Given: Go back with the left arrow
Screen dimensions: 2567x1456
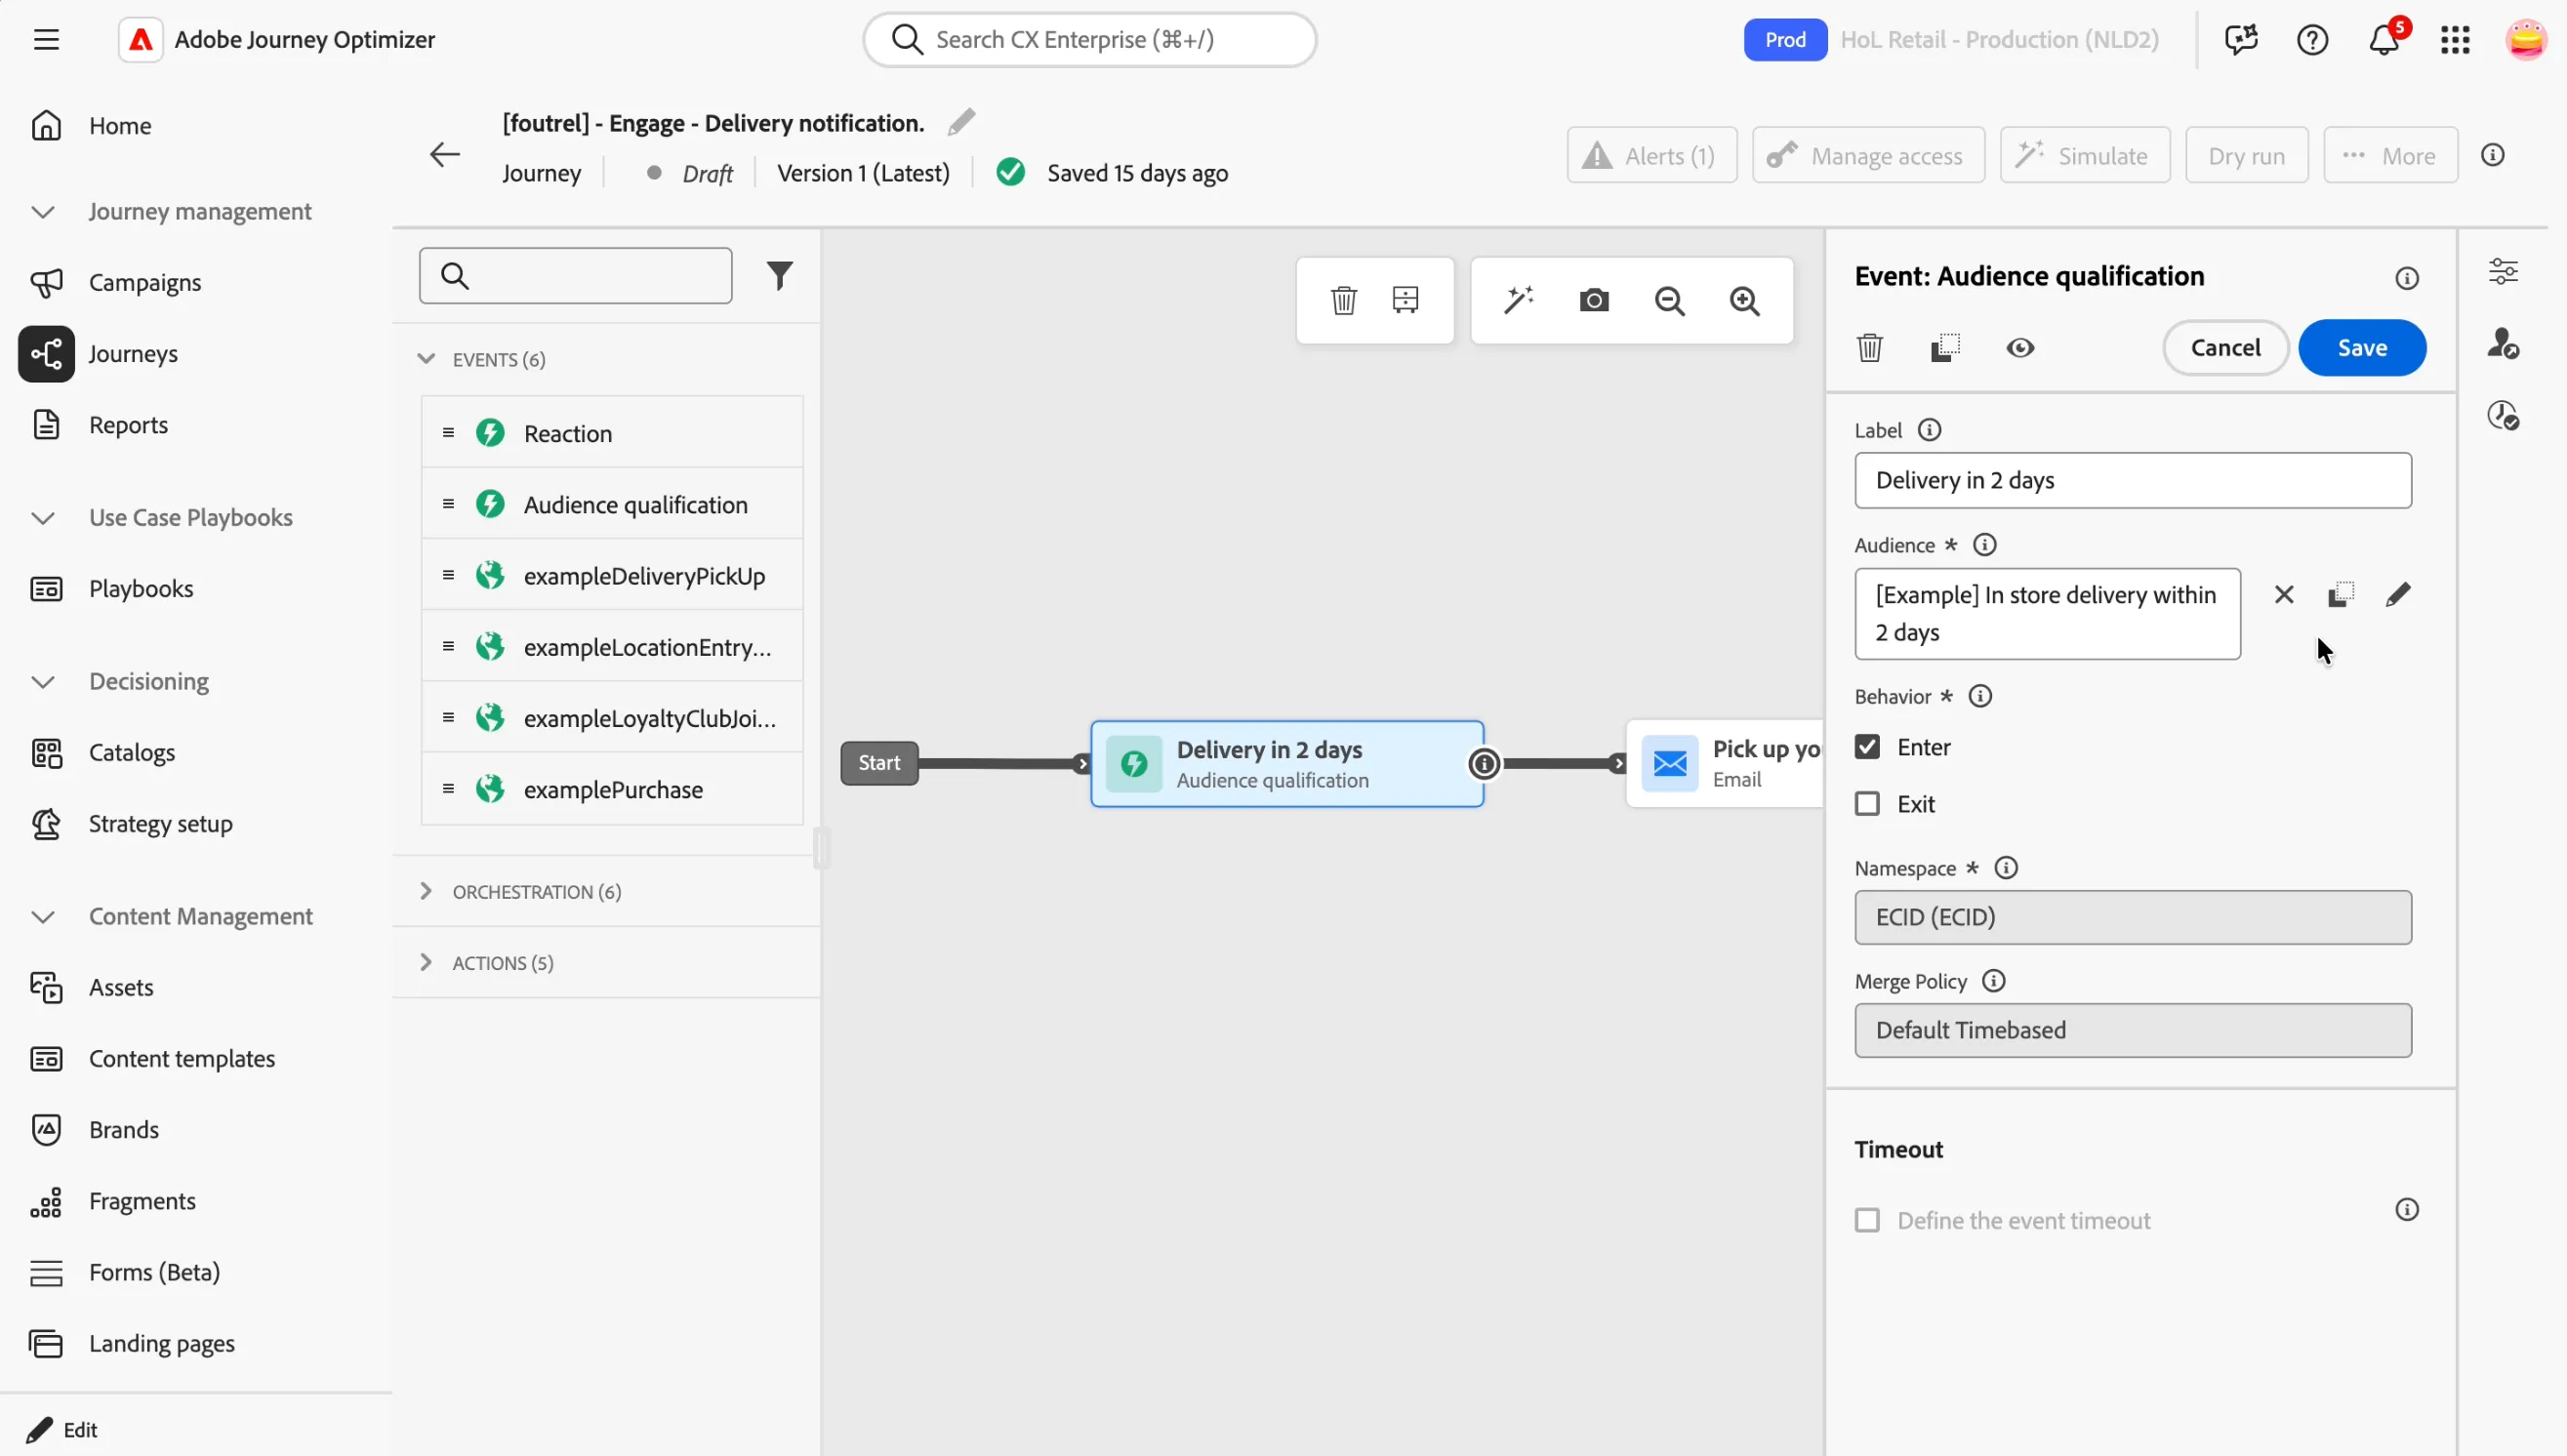Looking at the screenshot, I should tap(444, 154).
